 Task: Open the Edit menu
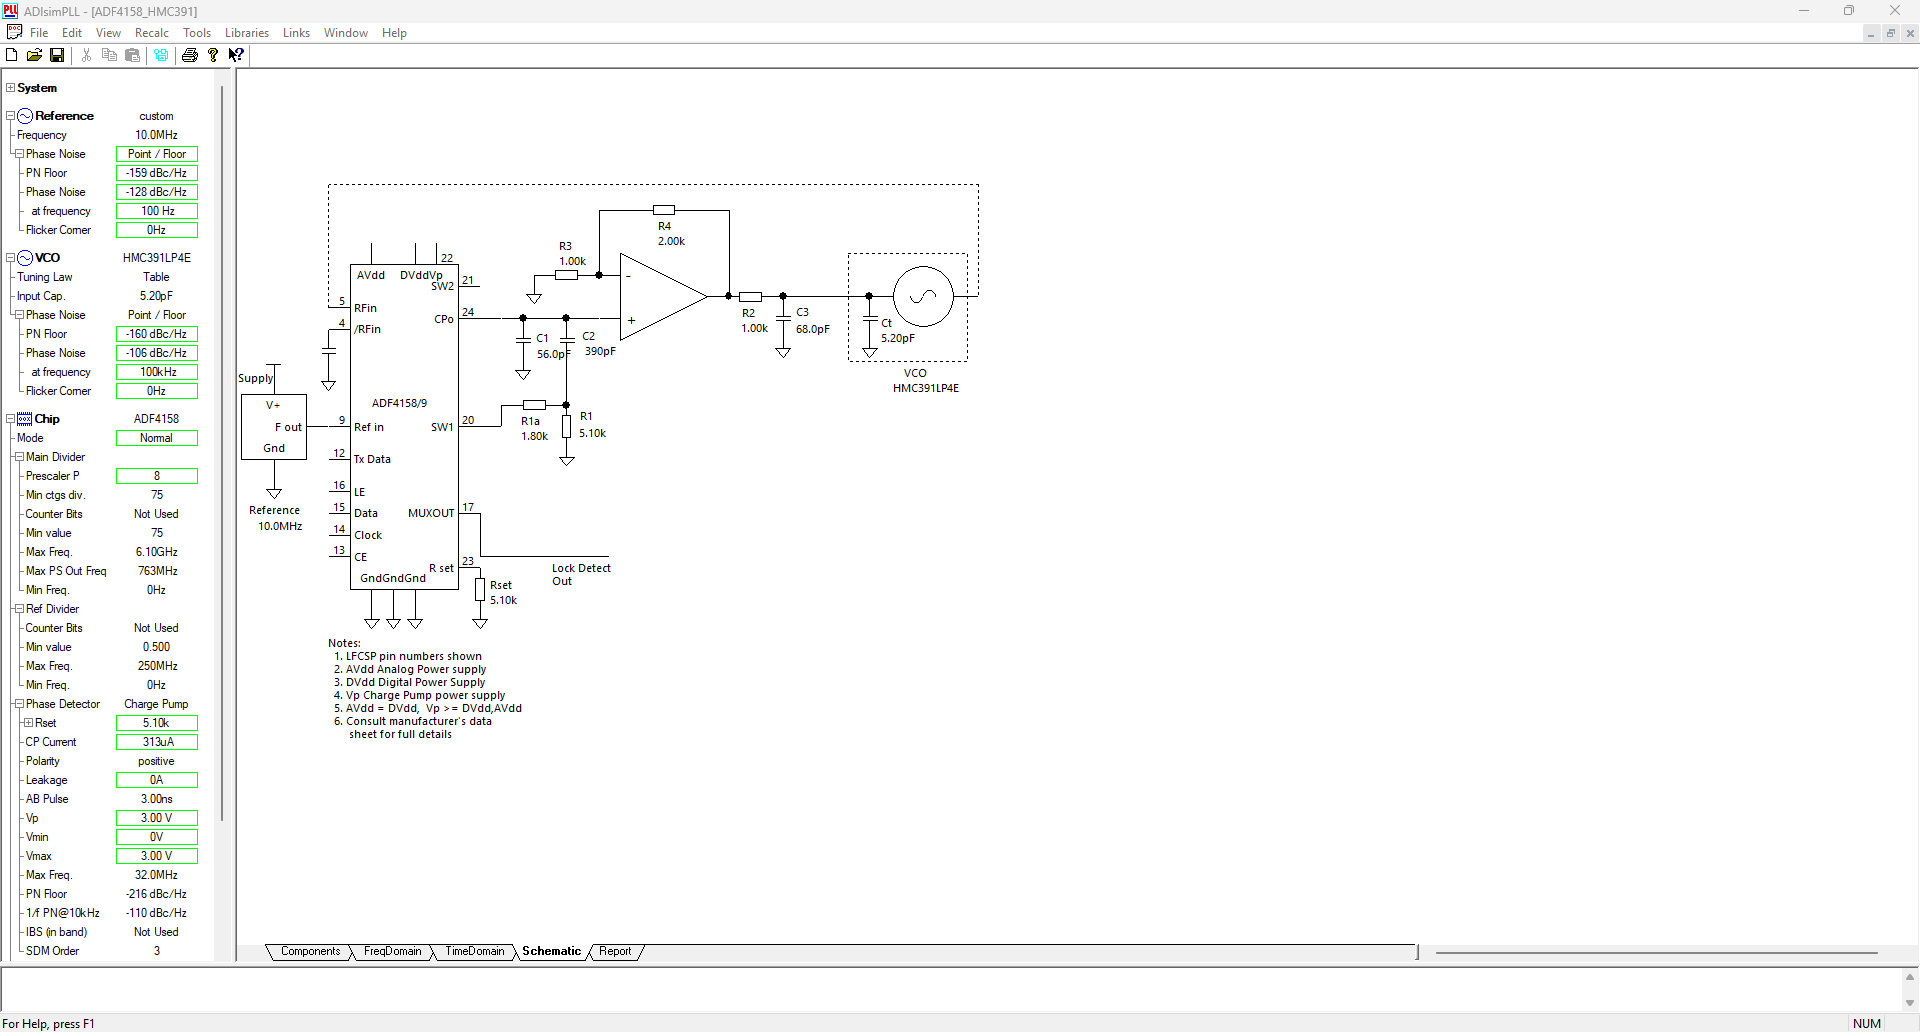[72, 33]
